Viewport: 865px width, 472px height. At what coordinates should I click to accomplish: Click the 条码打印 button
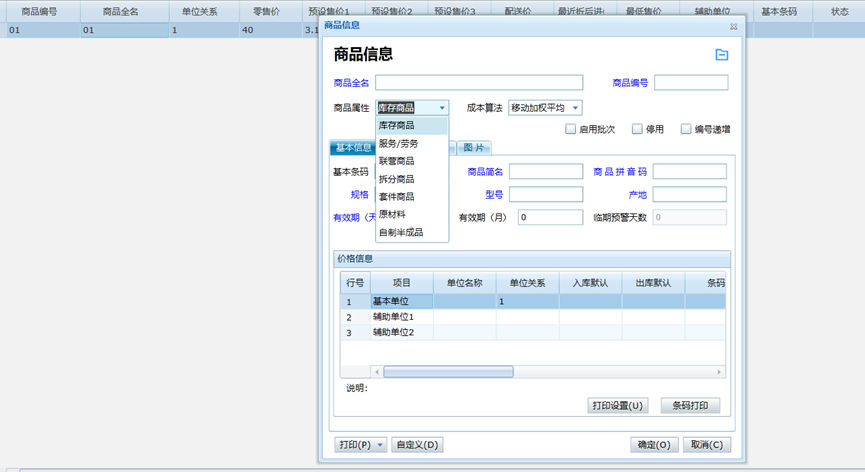[x=690, y=405]
